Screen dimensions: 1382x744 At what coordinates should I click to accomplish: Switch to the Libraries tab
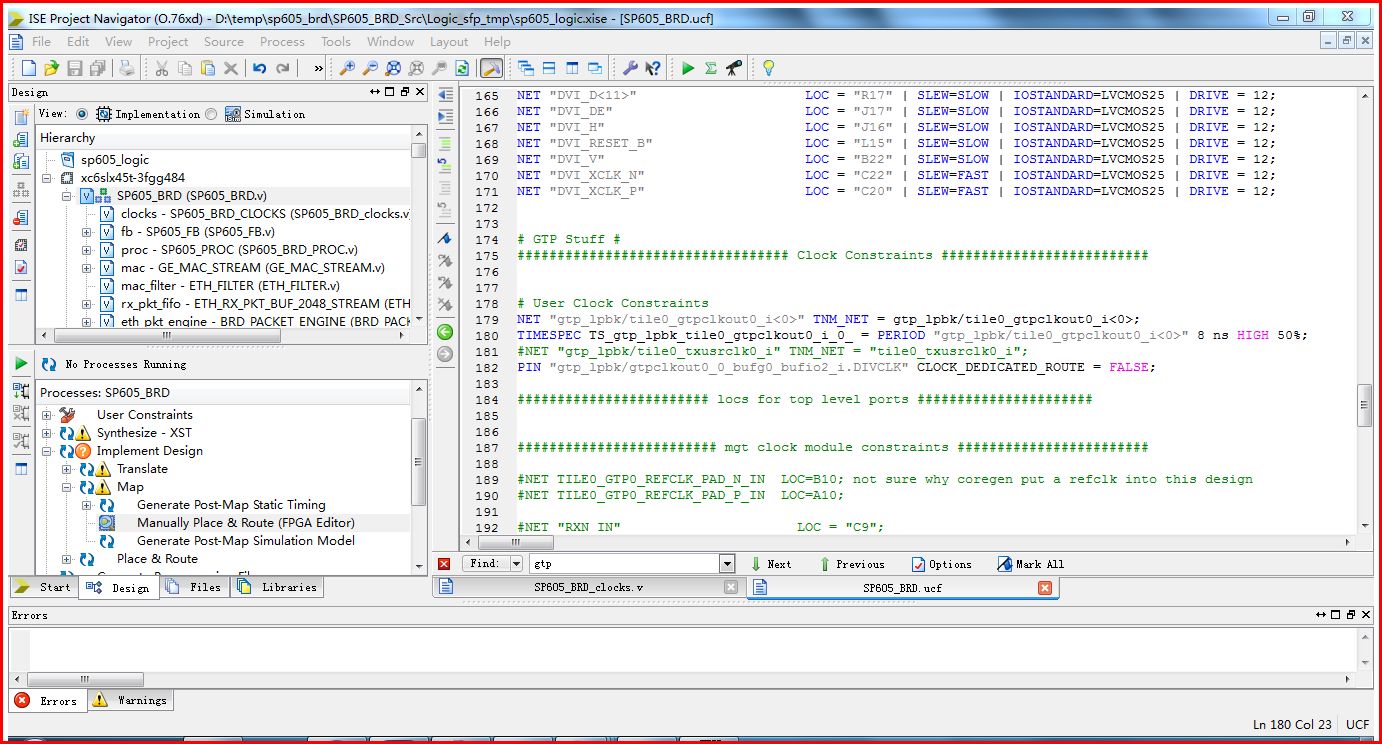click(x=277, y=587)
